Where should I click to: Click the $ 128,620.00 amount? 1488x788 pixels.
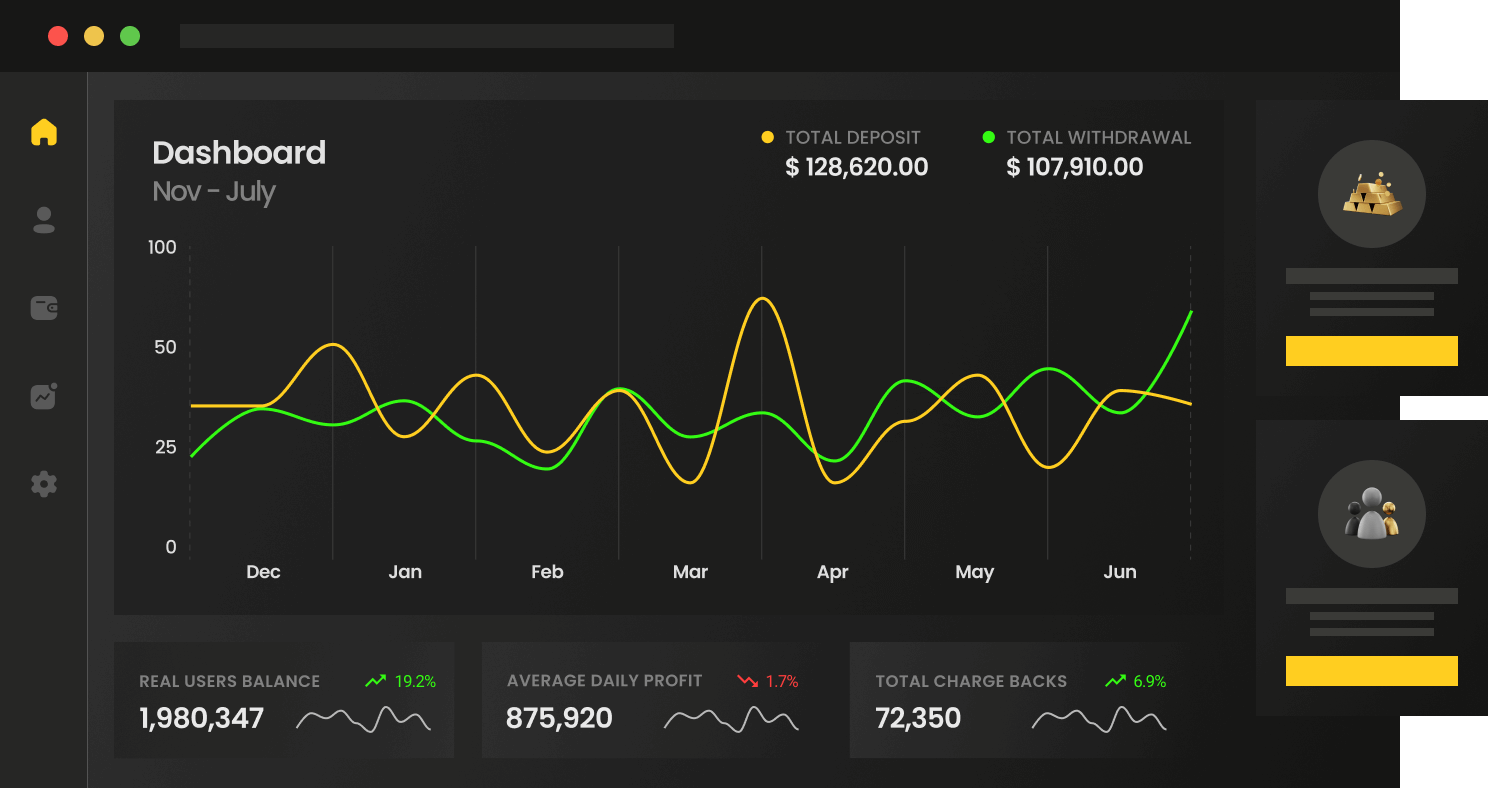(857, 167)
